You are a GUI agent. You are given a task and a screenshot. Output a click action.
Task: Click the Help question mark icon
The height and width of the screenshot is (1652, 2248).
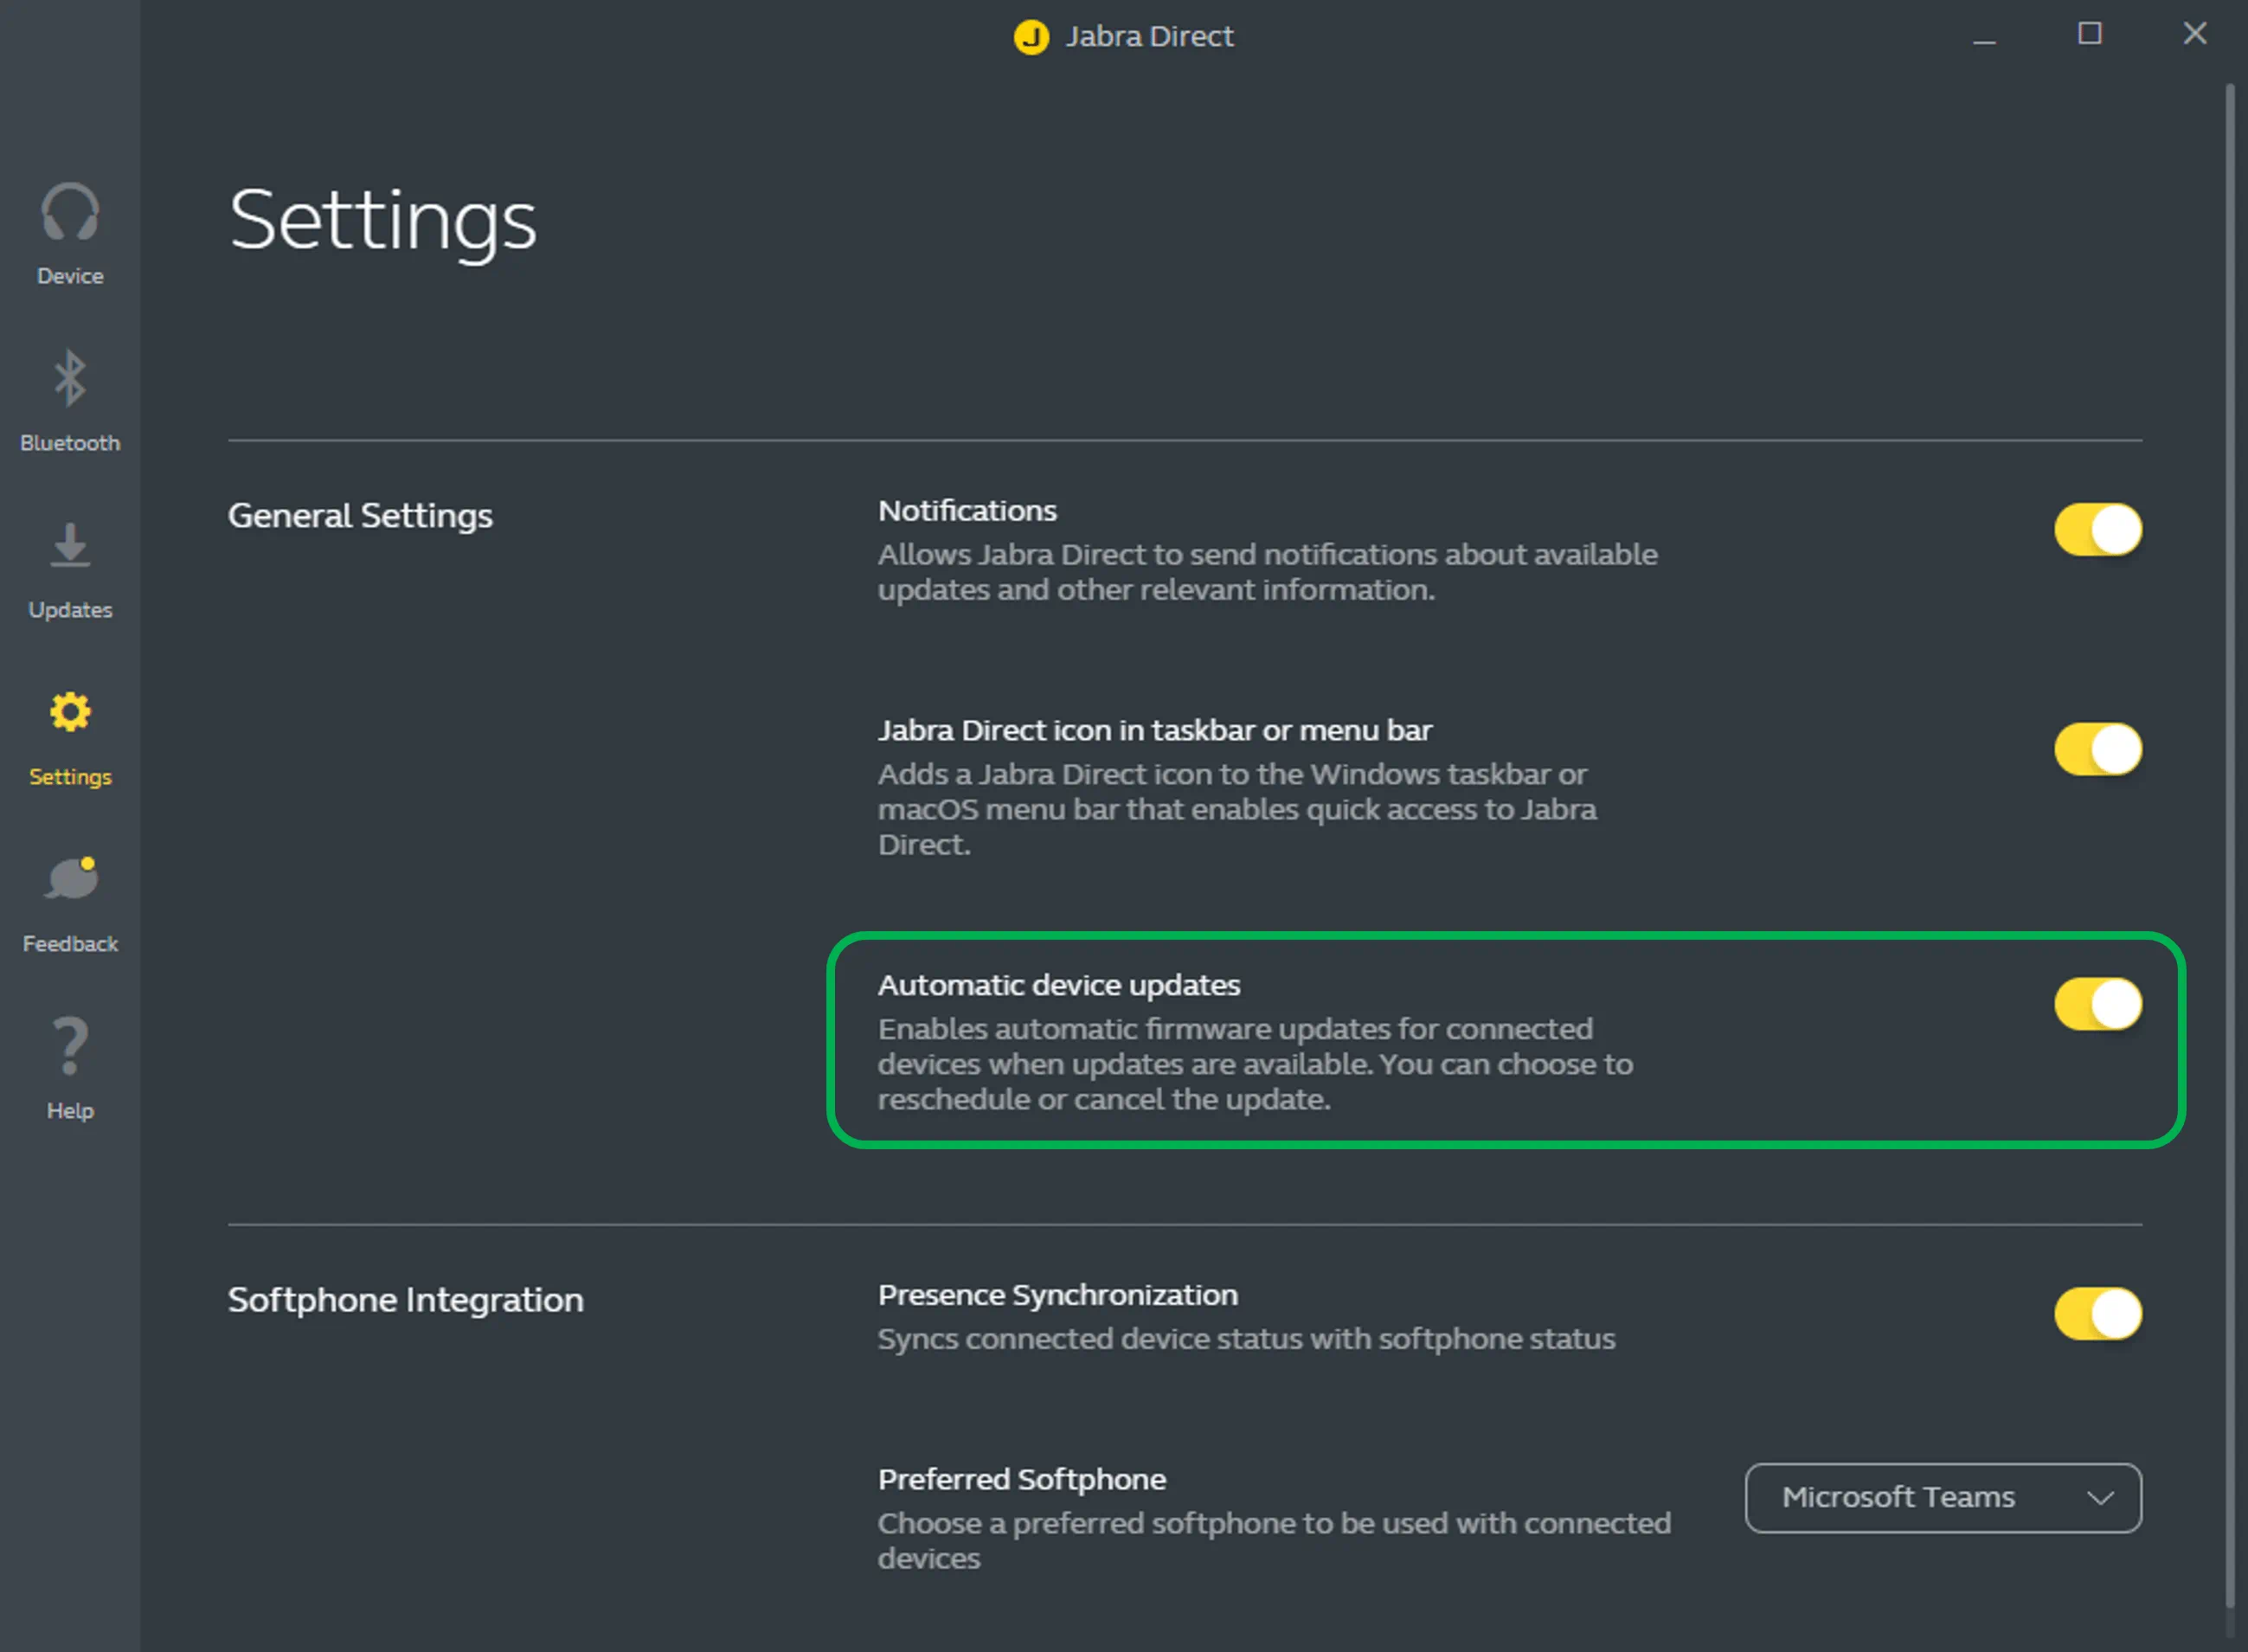(x=70, y=1046)
